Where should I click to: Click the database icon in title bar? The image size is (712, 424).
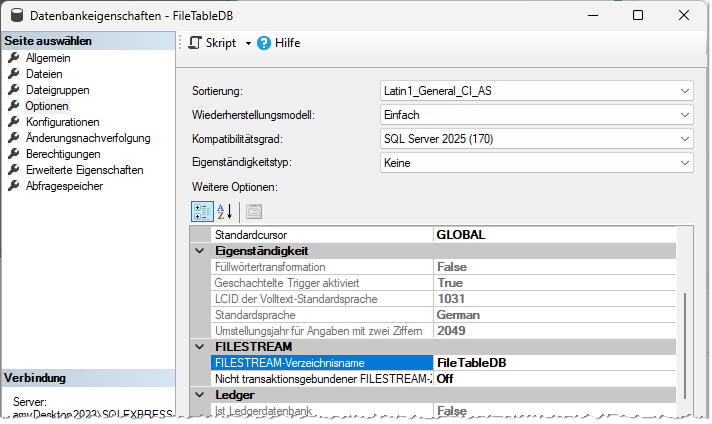[17, 15]
